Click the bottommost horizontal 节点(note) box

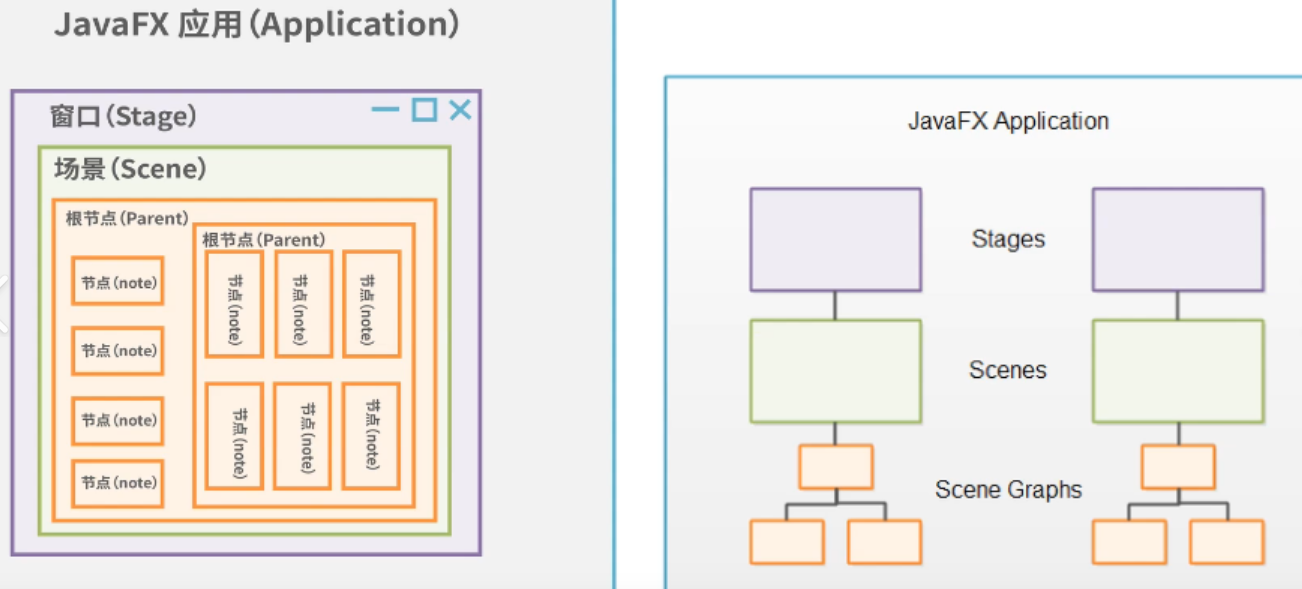click(117, 483)
